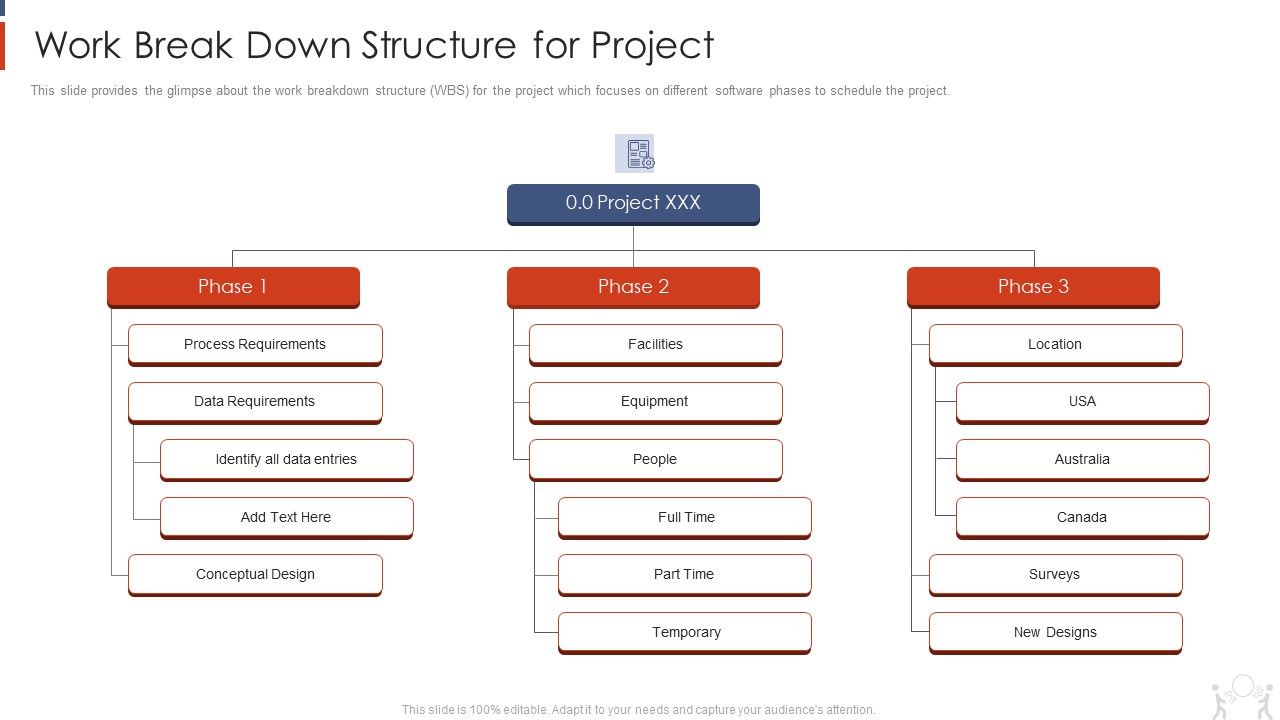The image size is (1280, 720).
Task: Select the Conceptual Design box
Action: click(255, 575)
